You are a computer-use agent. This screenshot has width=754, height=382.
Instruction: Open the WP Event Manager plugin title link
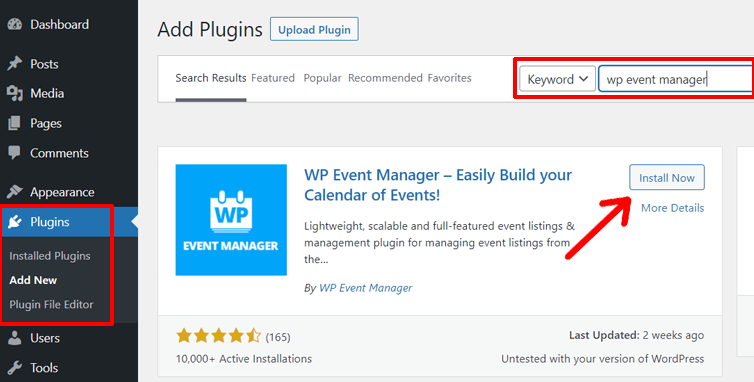(438, 185)
